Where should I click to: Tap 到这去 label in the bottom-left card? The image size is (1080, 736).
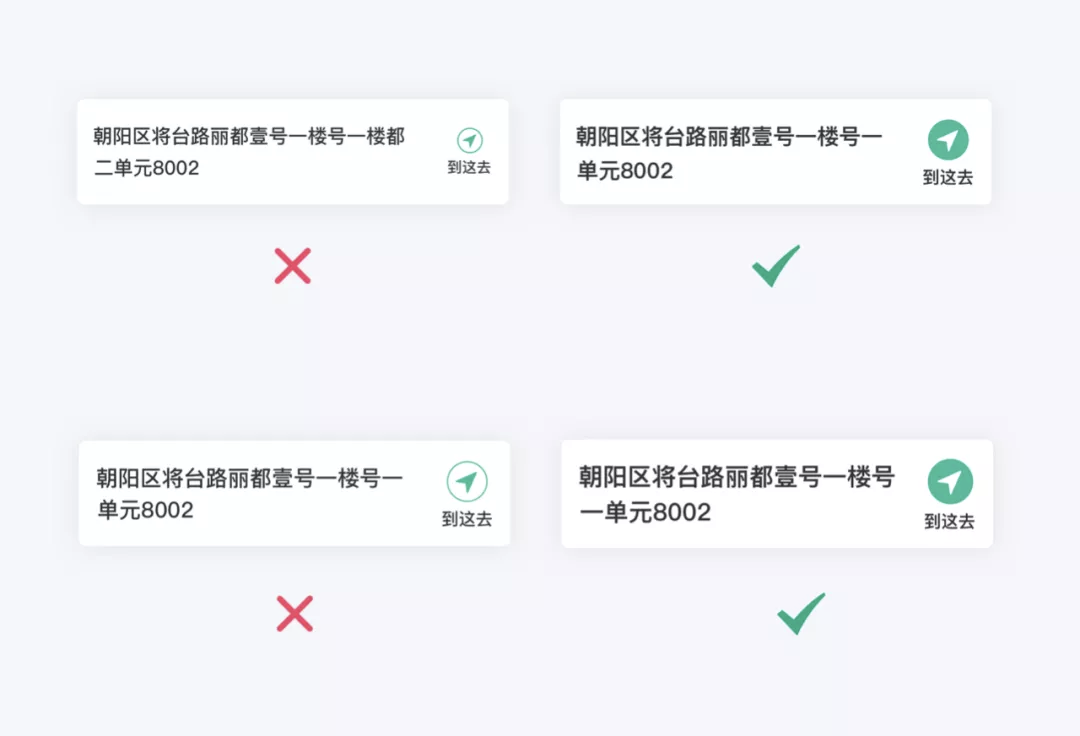pos(467,519)
